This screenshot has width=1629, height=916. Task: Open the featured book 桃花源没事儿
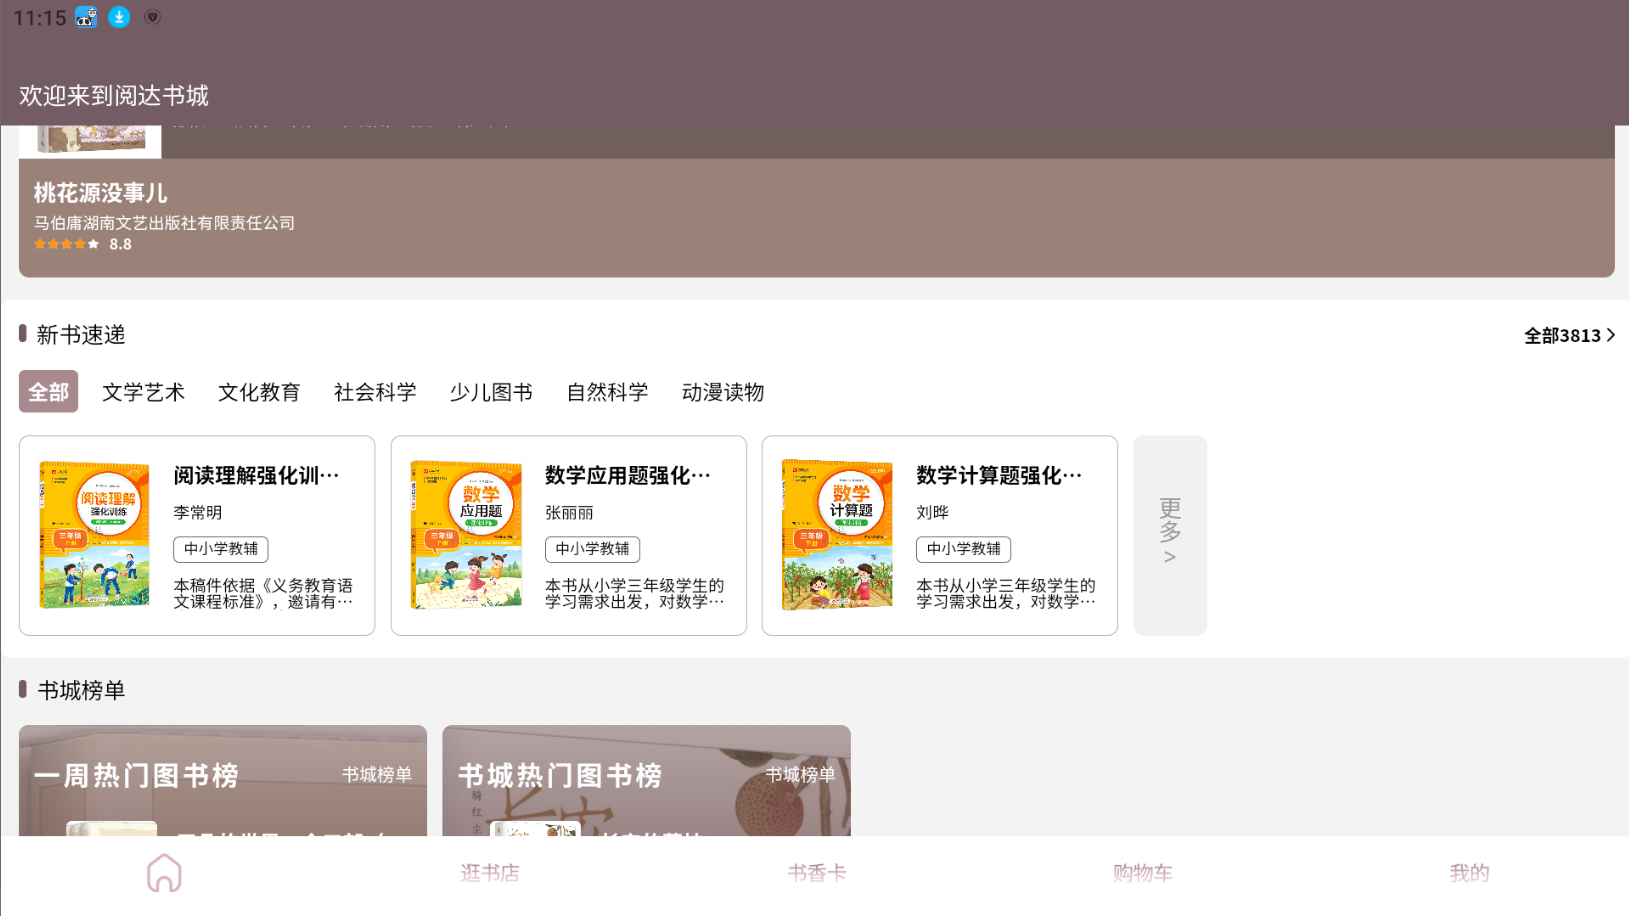point(817,201)
